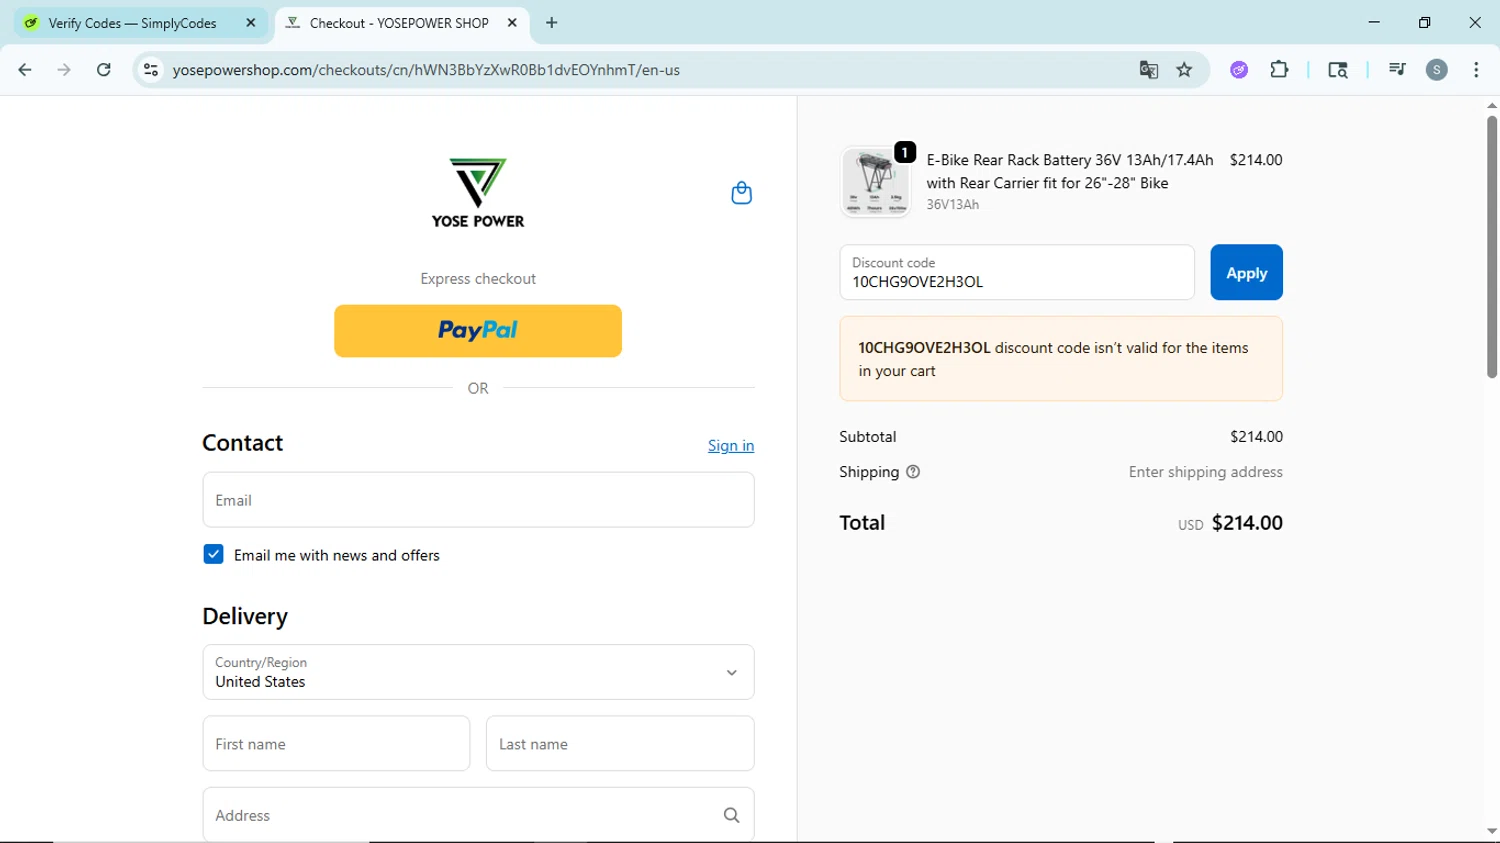Open the Chrome three-dot menu
The height and width of the screenshot is (843, 1500).
tap(1476, 70)
